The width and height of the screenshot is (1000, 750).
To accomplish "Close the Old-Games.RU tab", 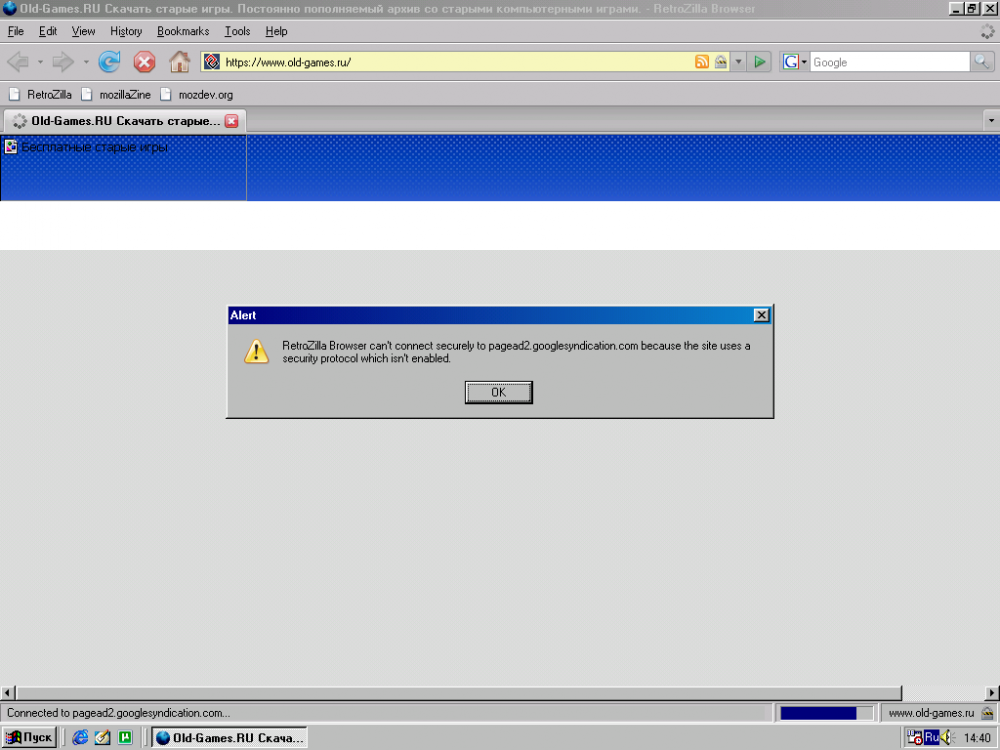I will (x=232, y=121).
